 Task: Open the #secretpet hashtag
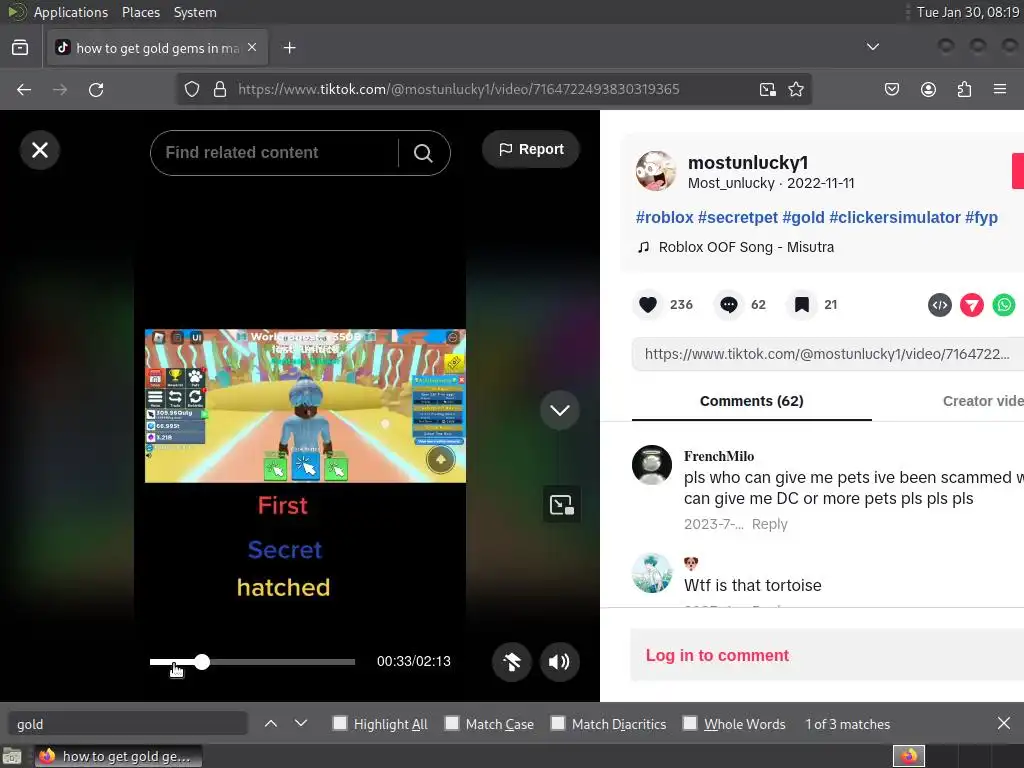point(737,217)
